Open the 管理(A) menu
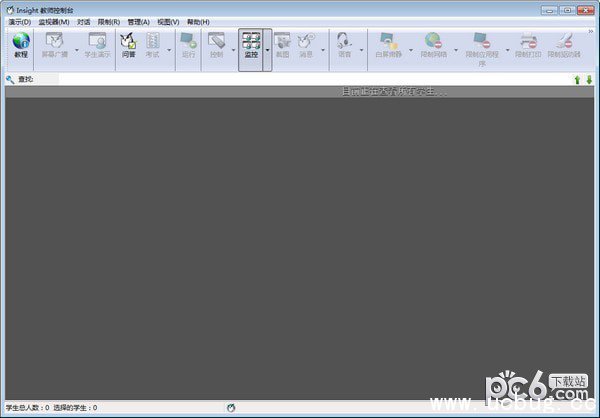The height and width of the screenshot is (418, 600). 138,21
